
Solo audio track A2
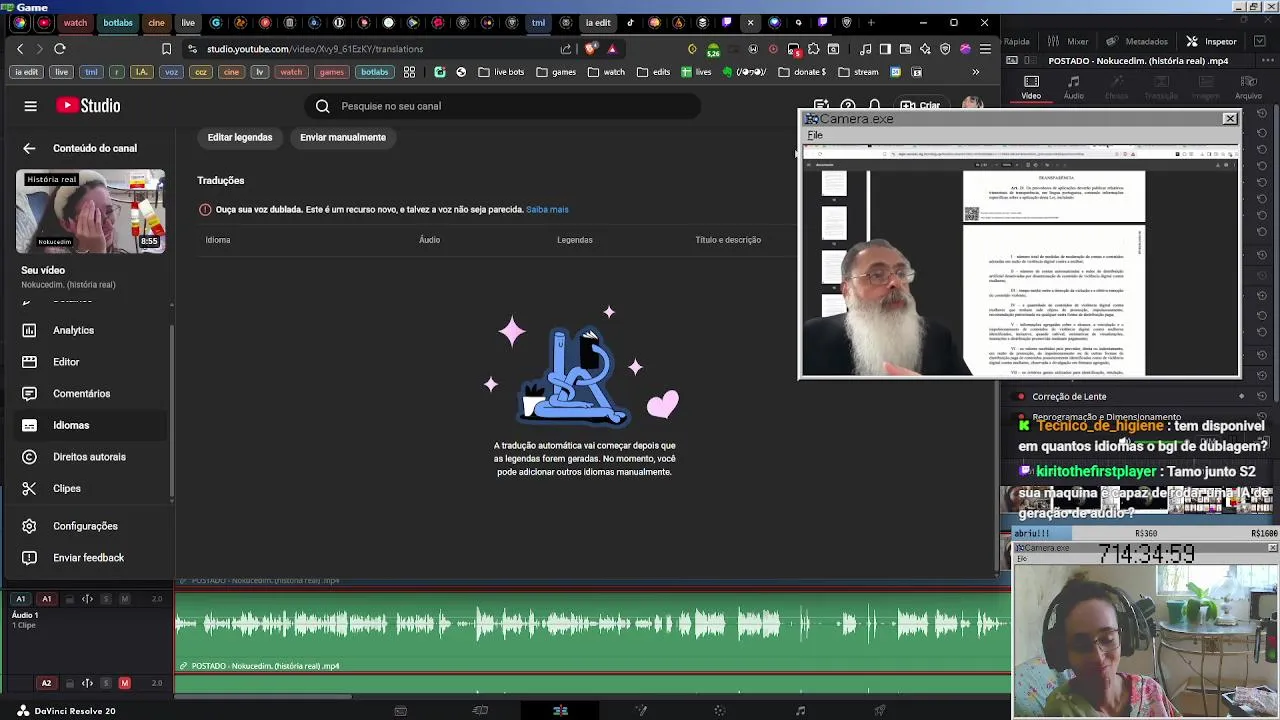tap(106, 683)
